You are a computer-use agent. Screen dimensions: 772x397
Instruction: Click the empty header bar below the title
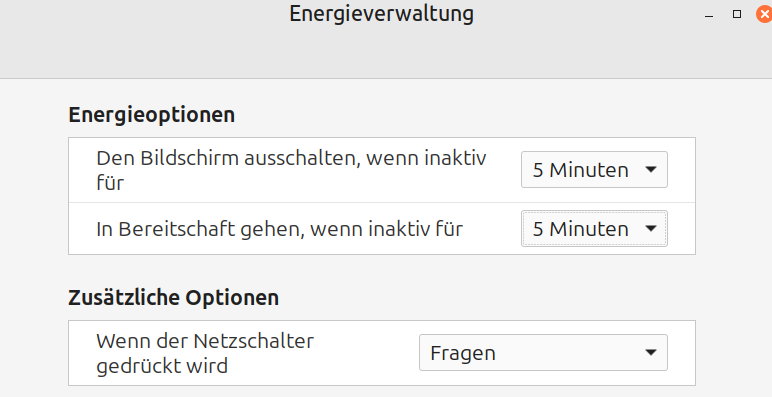pos(386,53)
